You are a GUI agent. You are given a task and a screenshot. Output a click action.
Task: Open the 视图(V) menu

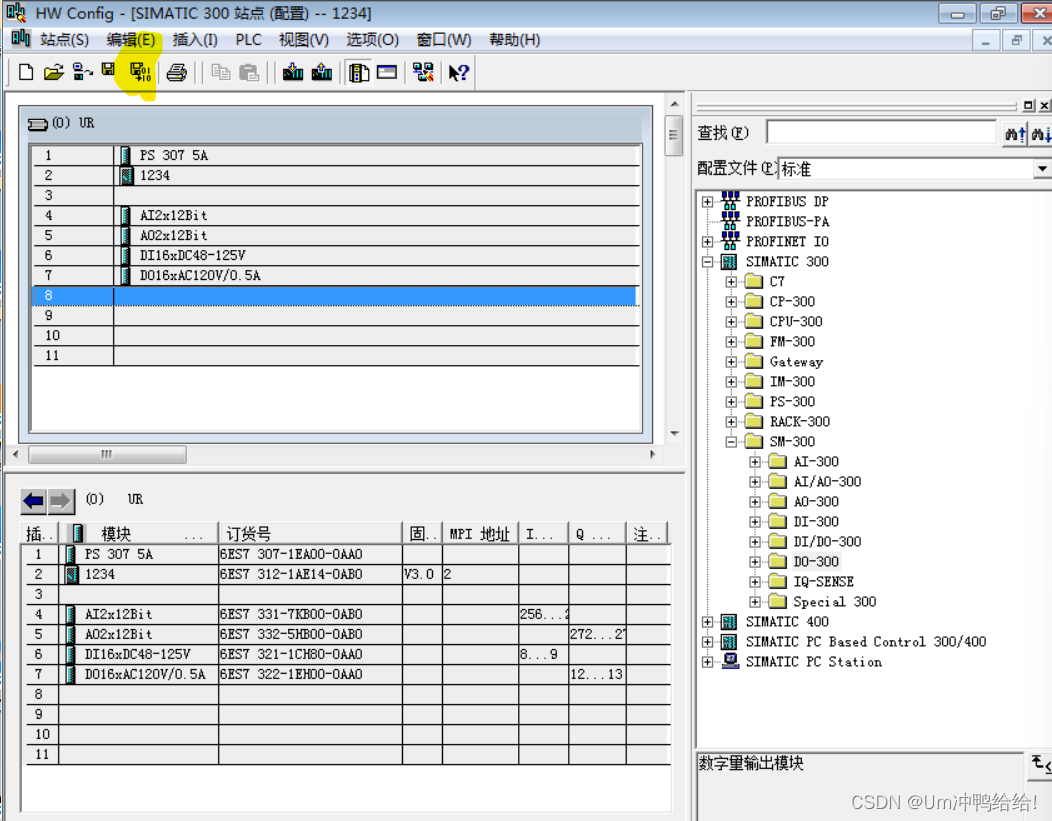[304, 40]
